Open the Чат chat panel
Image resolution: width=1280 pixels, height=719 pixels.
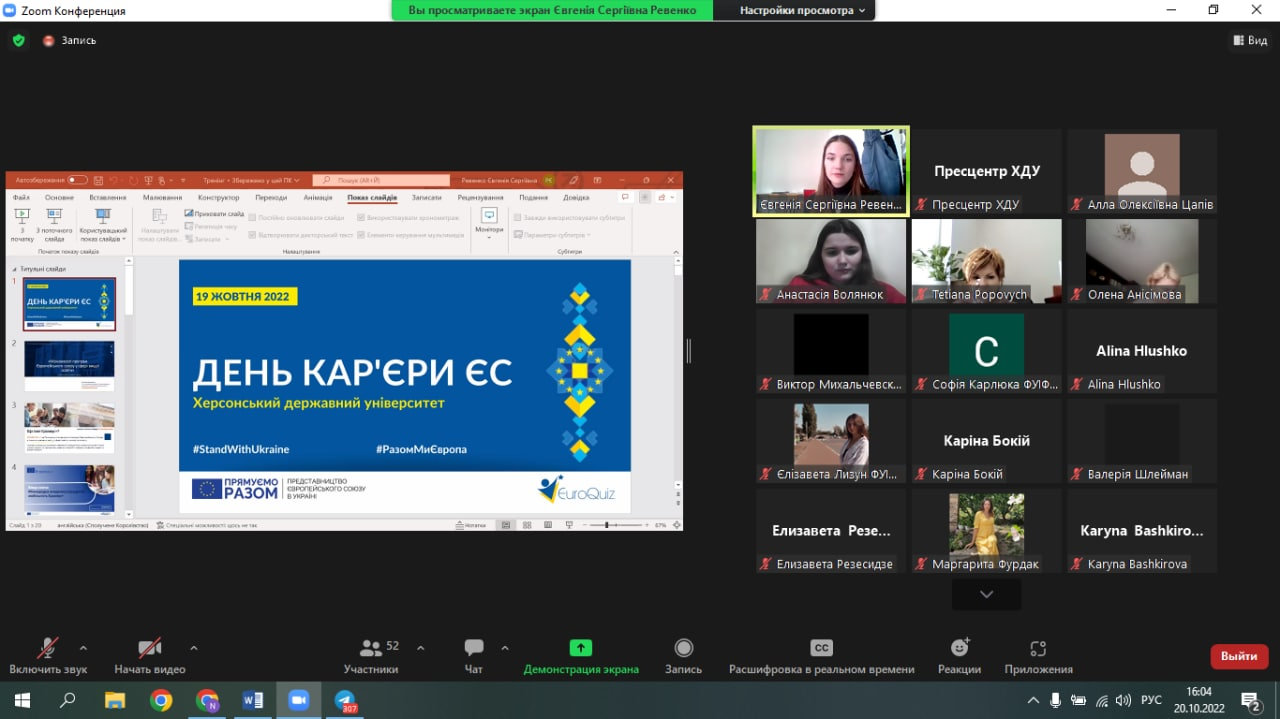474,656
